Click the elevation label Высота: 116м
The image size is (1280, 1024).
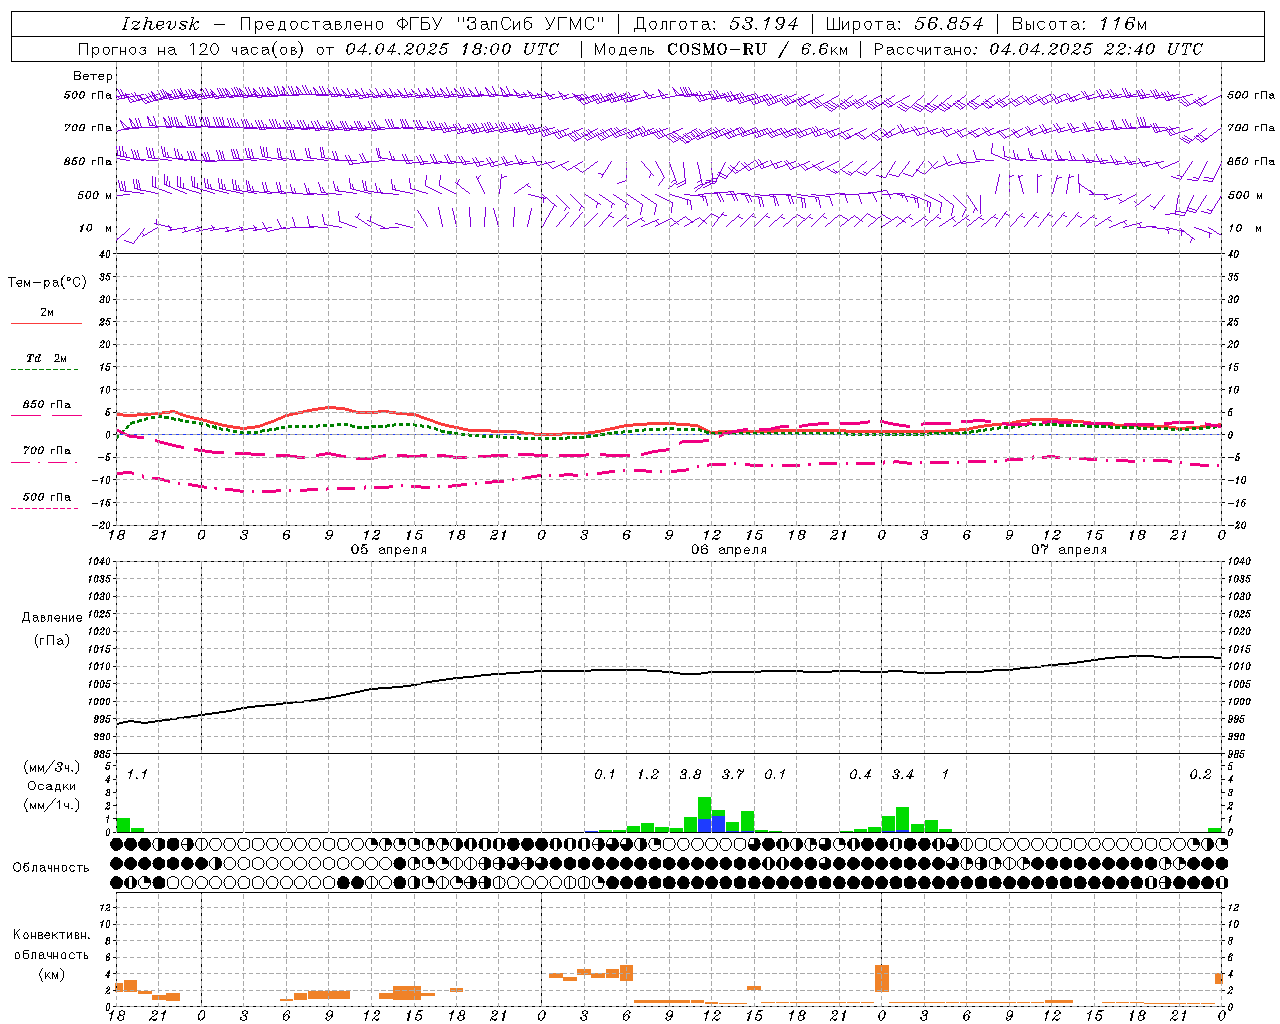(1079, 24)
